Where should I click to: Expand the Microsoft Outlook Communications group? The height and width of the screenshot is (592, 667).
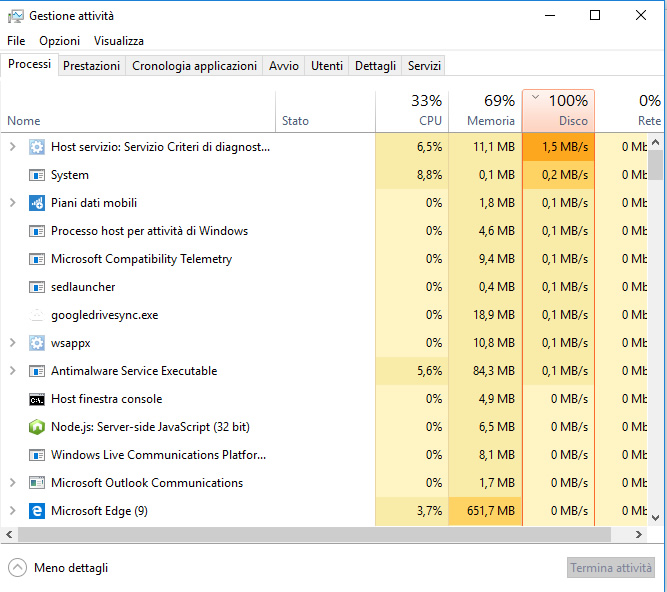pos(13,483)
